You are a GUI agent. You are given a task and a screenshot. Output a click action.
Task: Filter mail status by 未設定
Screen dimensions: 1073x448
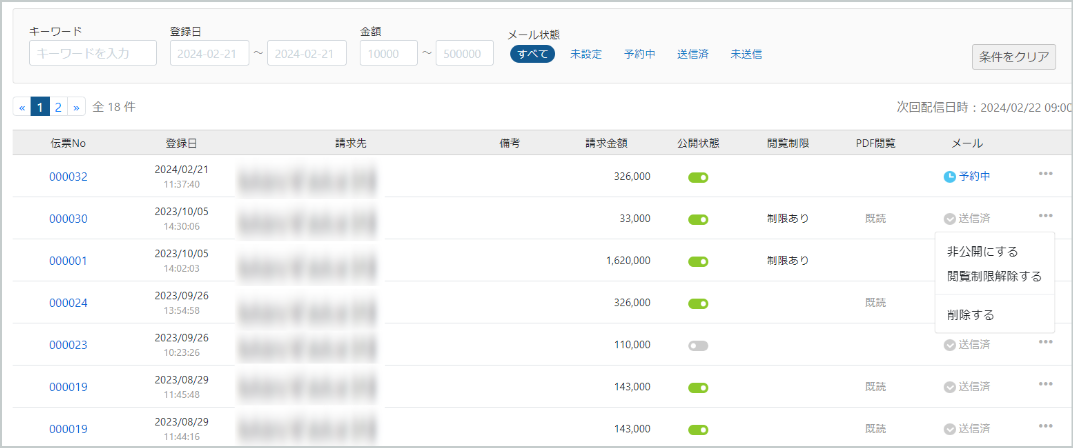(x=586, y=54)
